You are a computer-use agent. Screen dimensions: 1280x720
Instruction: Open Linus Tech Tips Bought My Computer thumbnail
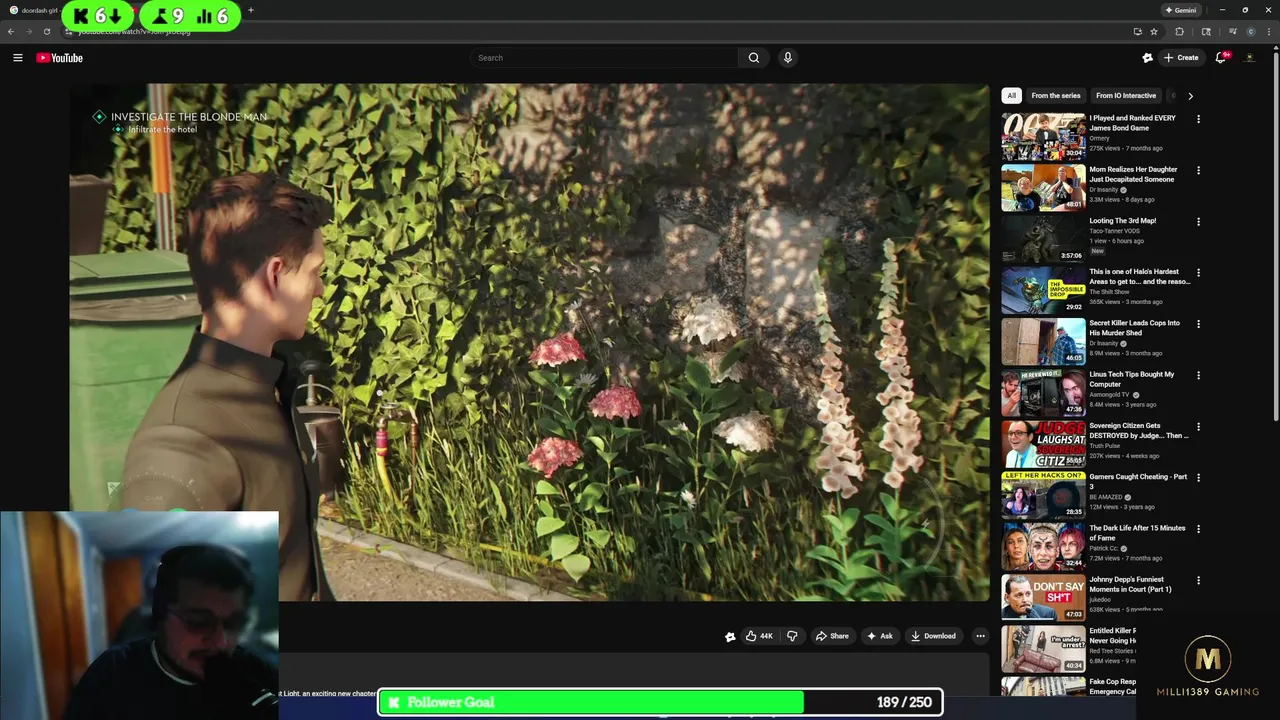coord(1043,393)
